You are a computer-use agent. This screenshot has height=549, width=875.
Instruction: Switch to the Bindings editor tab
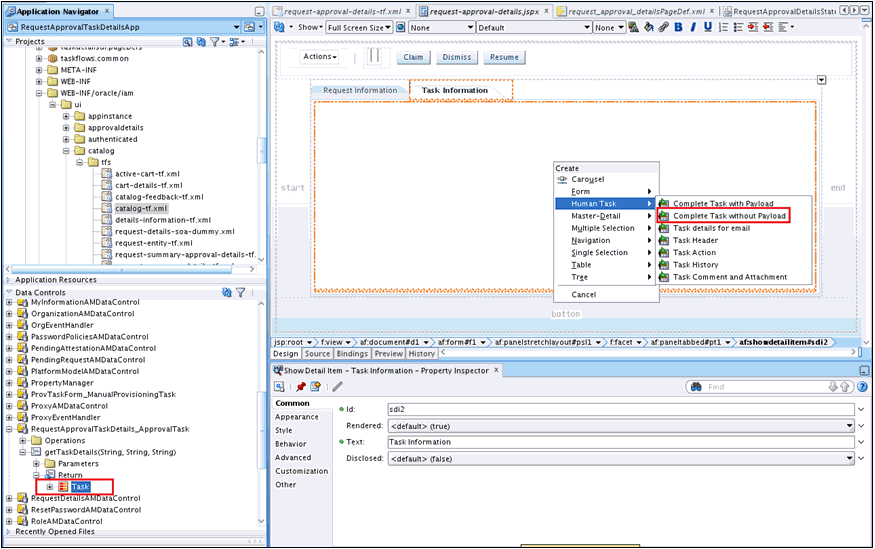(x=351, y=353)
